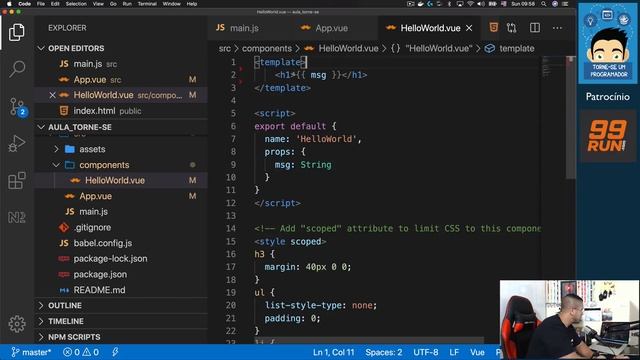The height and width of the screenshot is (360, 640).
Task: Click the lightning status bar icon
Action: [x=115, y=352]
